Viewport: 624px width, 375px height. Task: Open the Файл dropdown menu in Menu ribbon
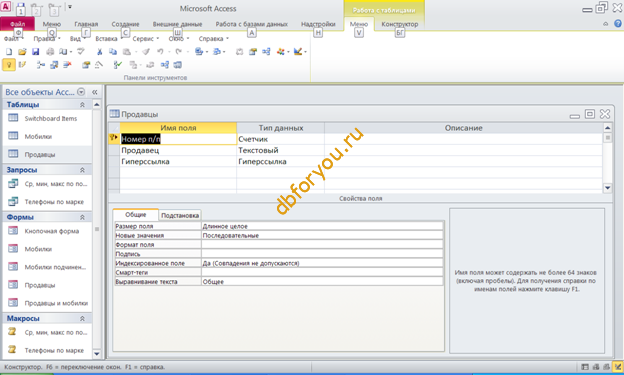click(x=14, y=39)
